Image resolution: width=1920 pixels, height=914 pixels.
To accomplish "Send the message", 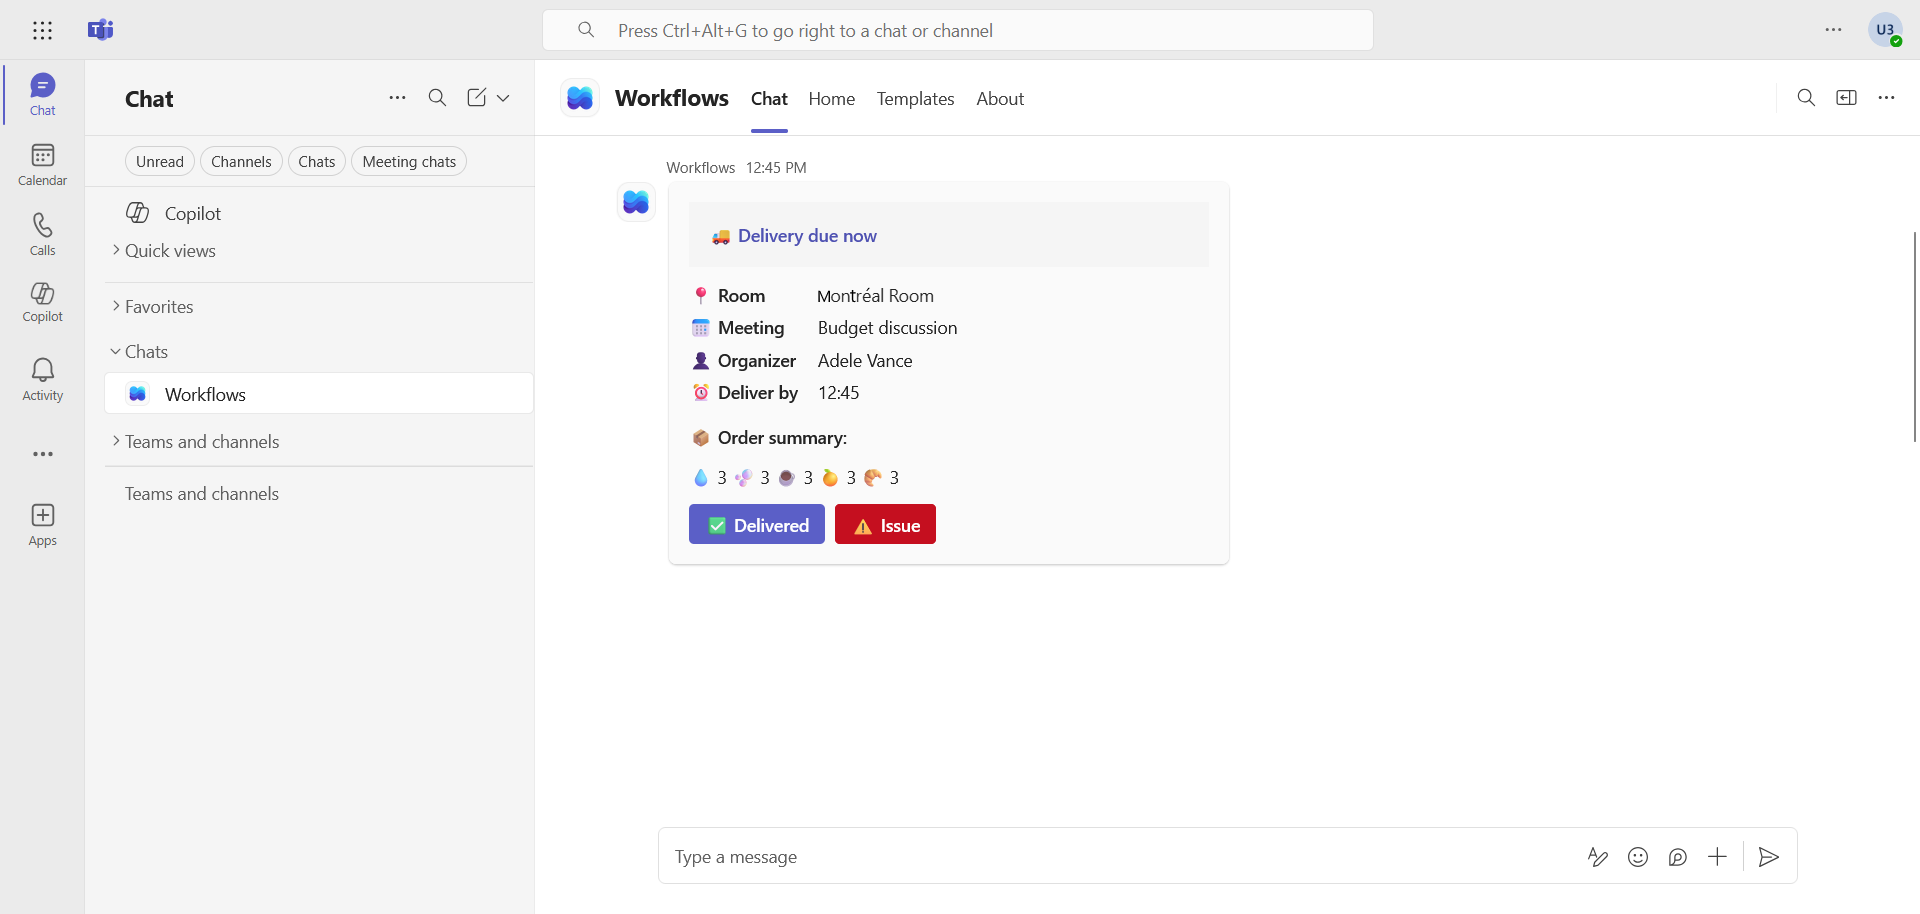I will tap(1769, 857).
